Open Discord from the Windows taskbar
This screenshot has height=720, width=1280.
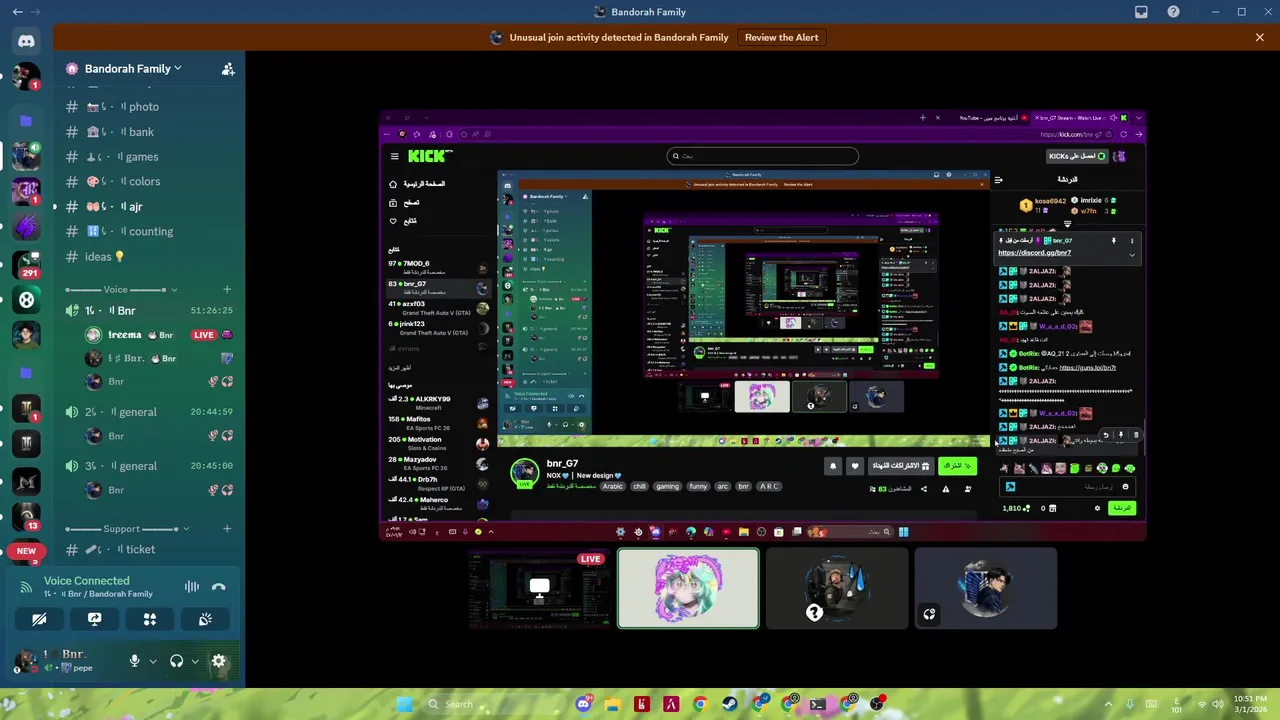coord(583,704)
